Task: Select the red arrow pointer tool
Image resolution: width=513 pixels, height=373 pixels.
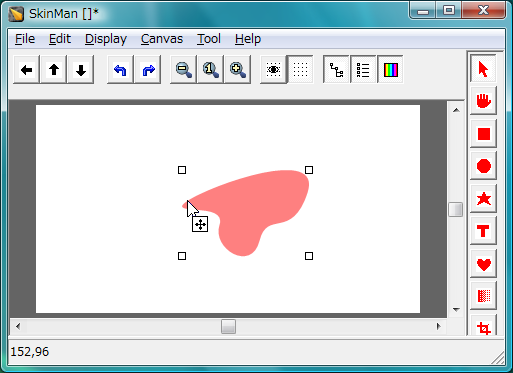Action: [483, 69]
